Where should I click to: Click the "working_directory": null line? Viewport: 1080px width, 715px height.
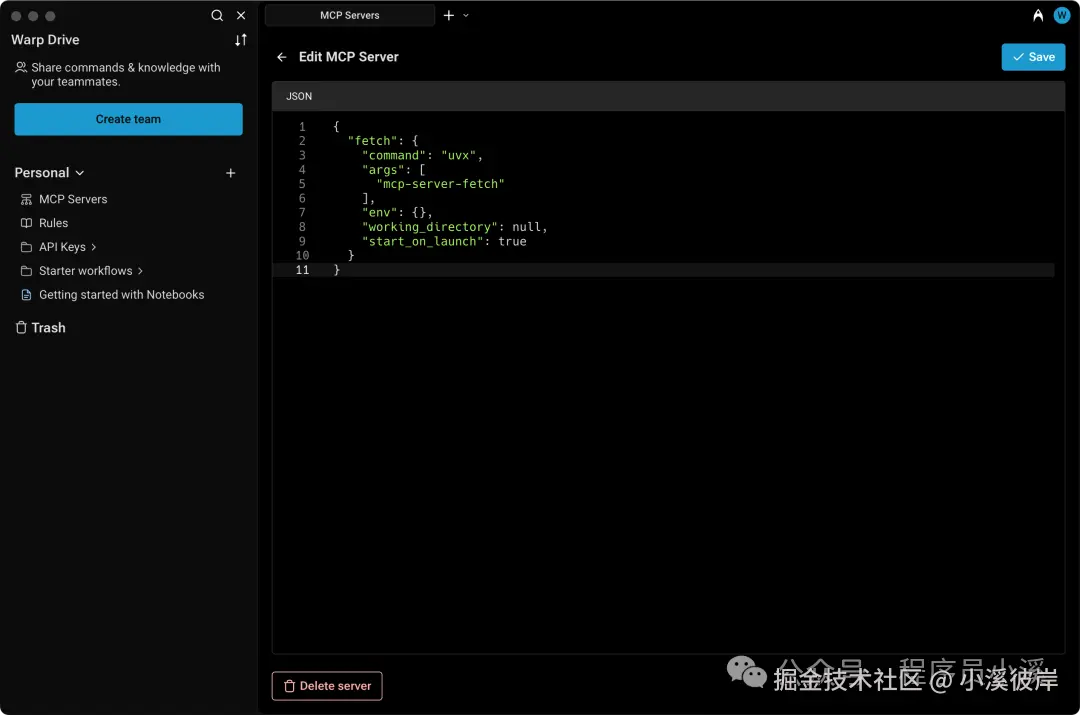coord(455,227)
